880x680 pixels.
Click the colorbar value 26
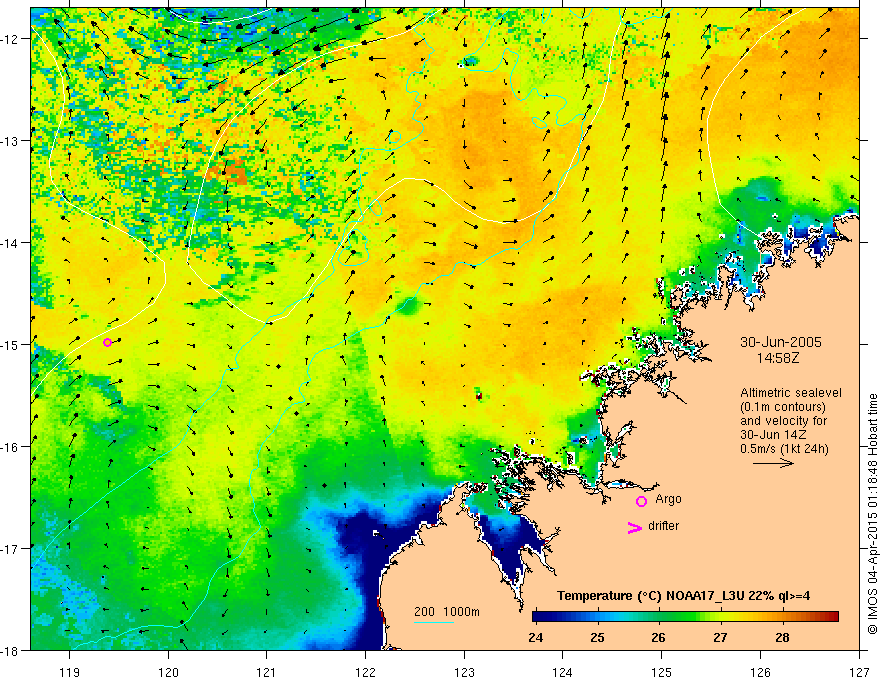click(658, 638)
